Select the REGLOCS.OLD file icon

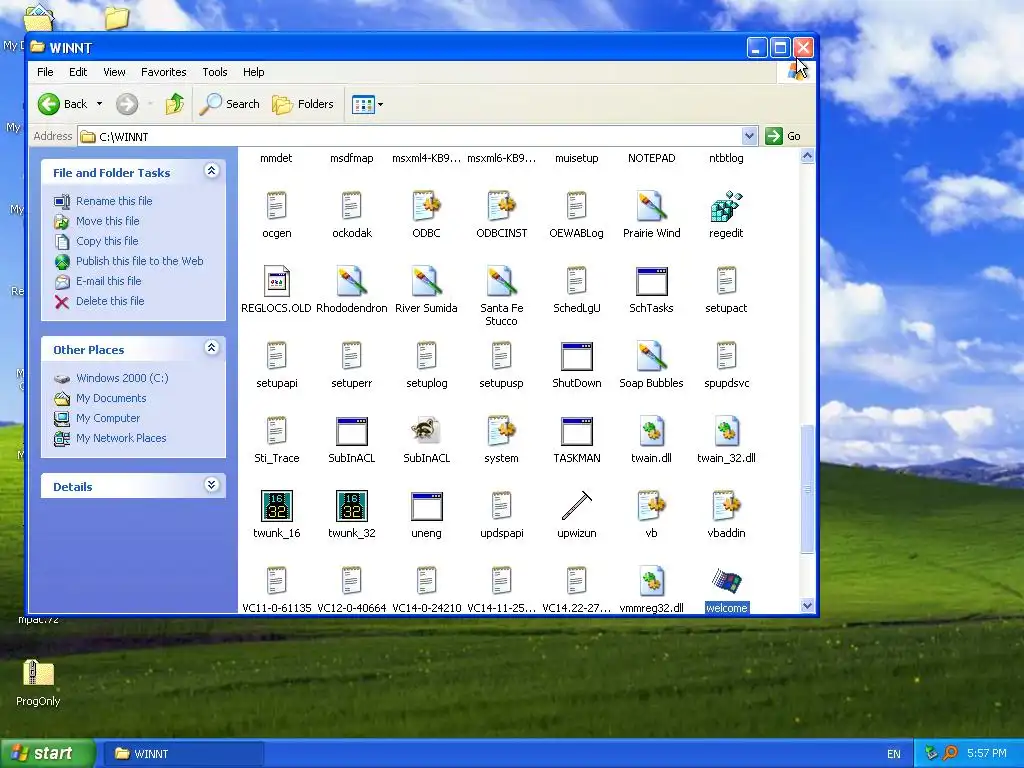pyautogui.click(x=276, y=281)
